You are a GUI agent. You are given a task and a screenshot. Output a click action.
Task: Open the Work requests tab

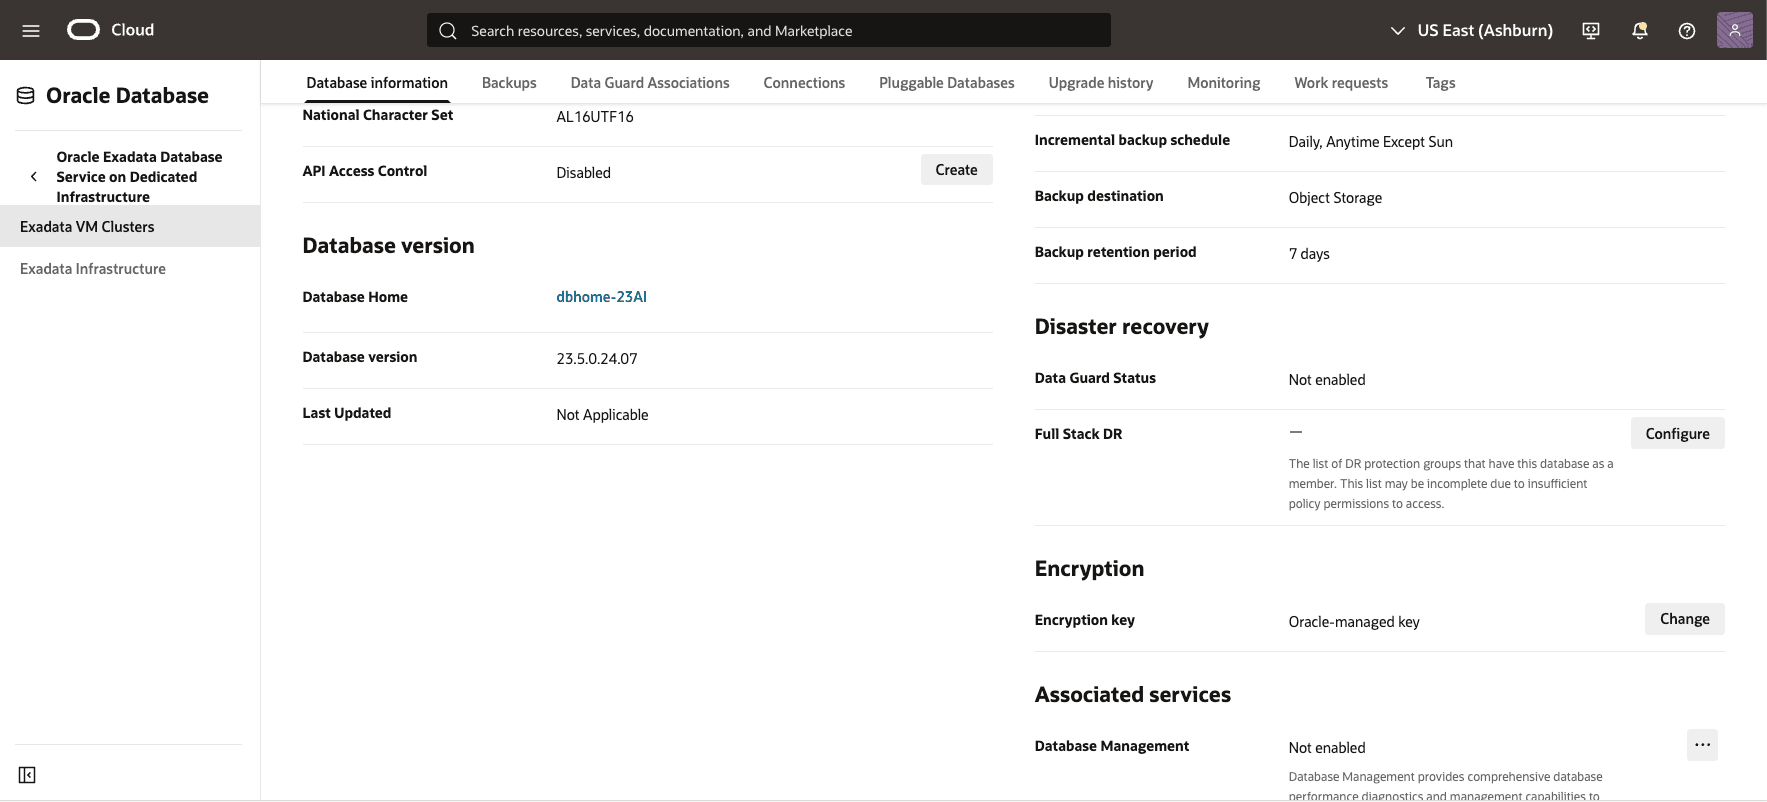point(1341,83)
